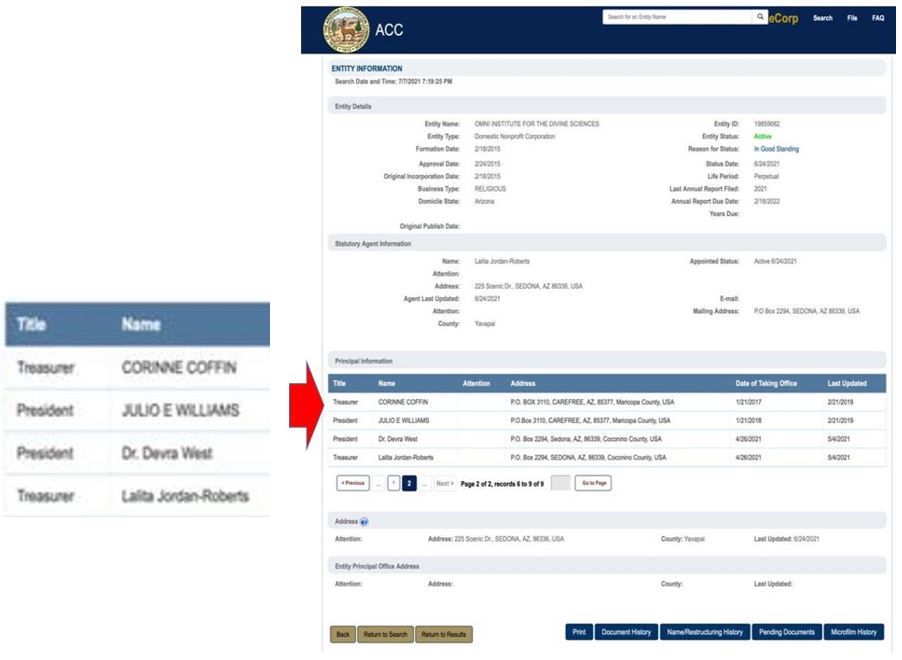Open the File menu in header
The width and height of the screenshot is (902, 660).
(x=852, y=19)
